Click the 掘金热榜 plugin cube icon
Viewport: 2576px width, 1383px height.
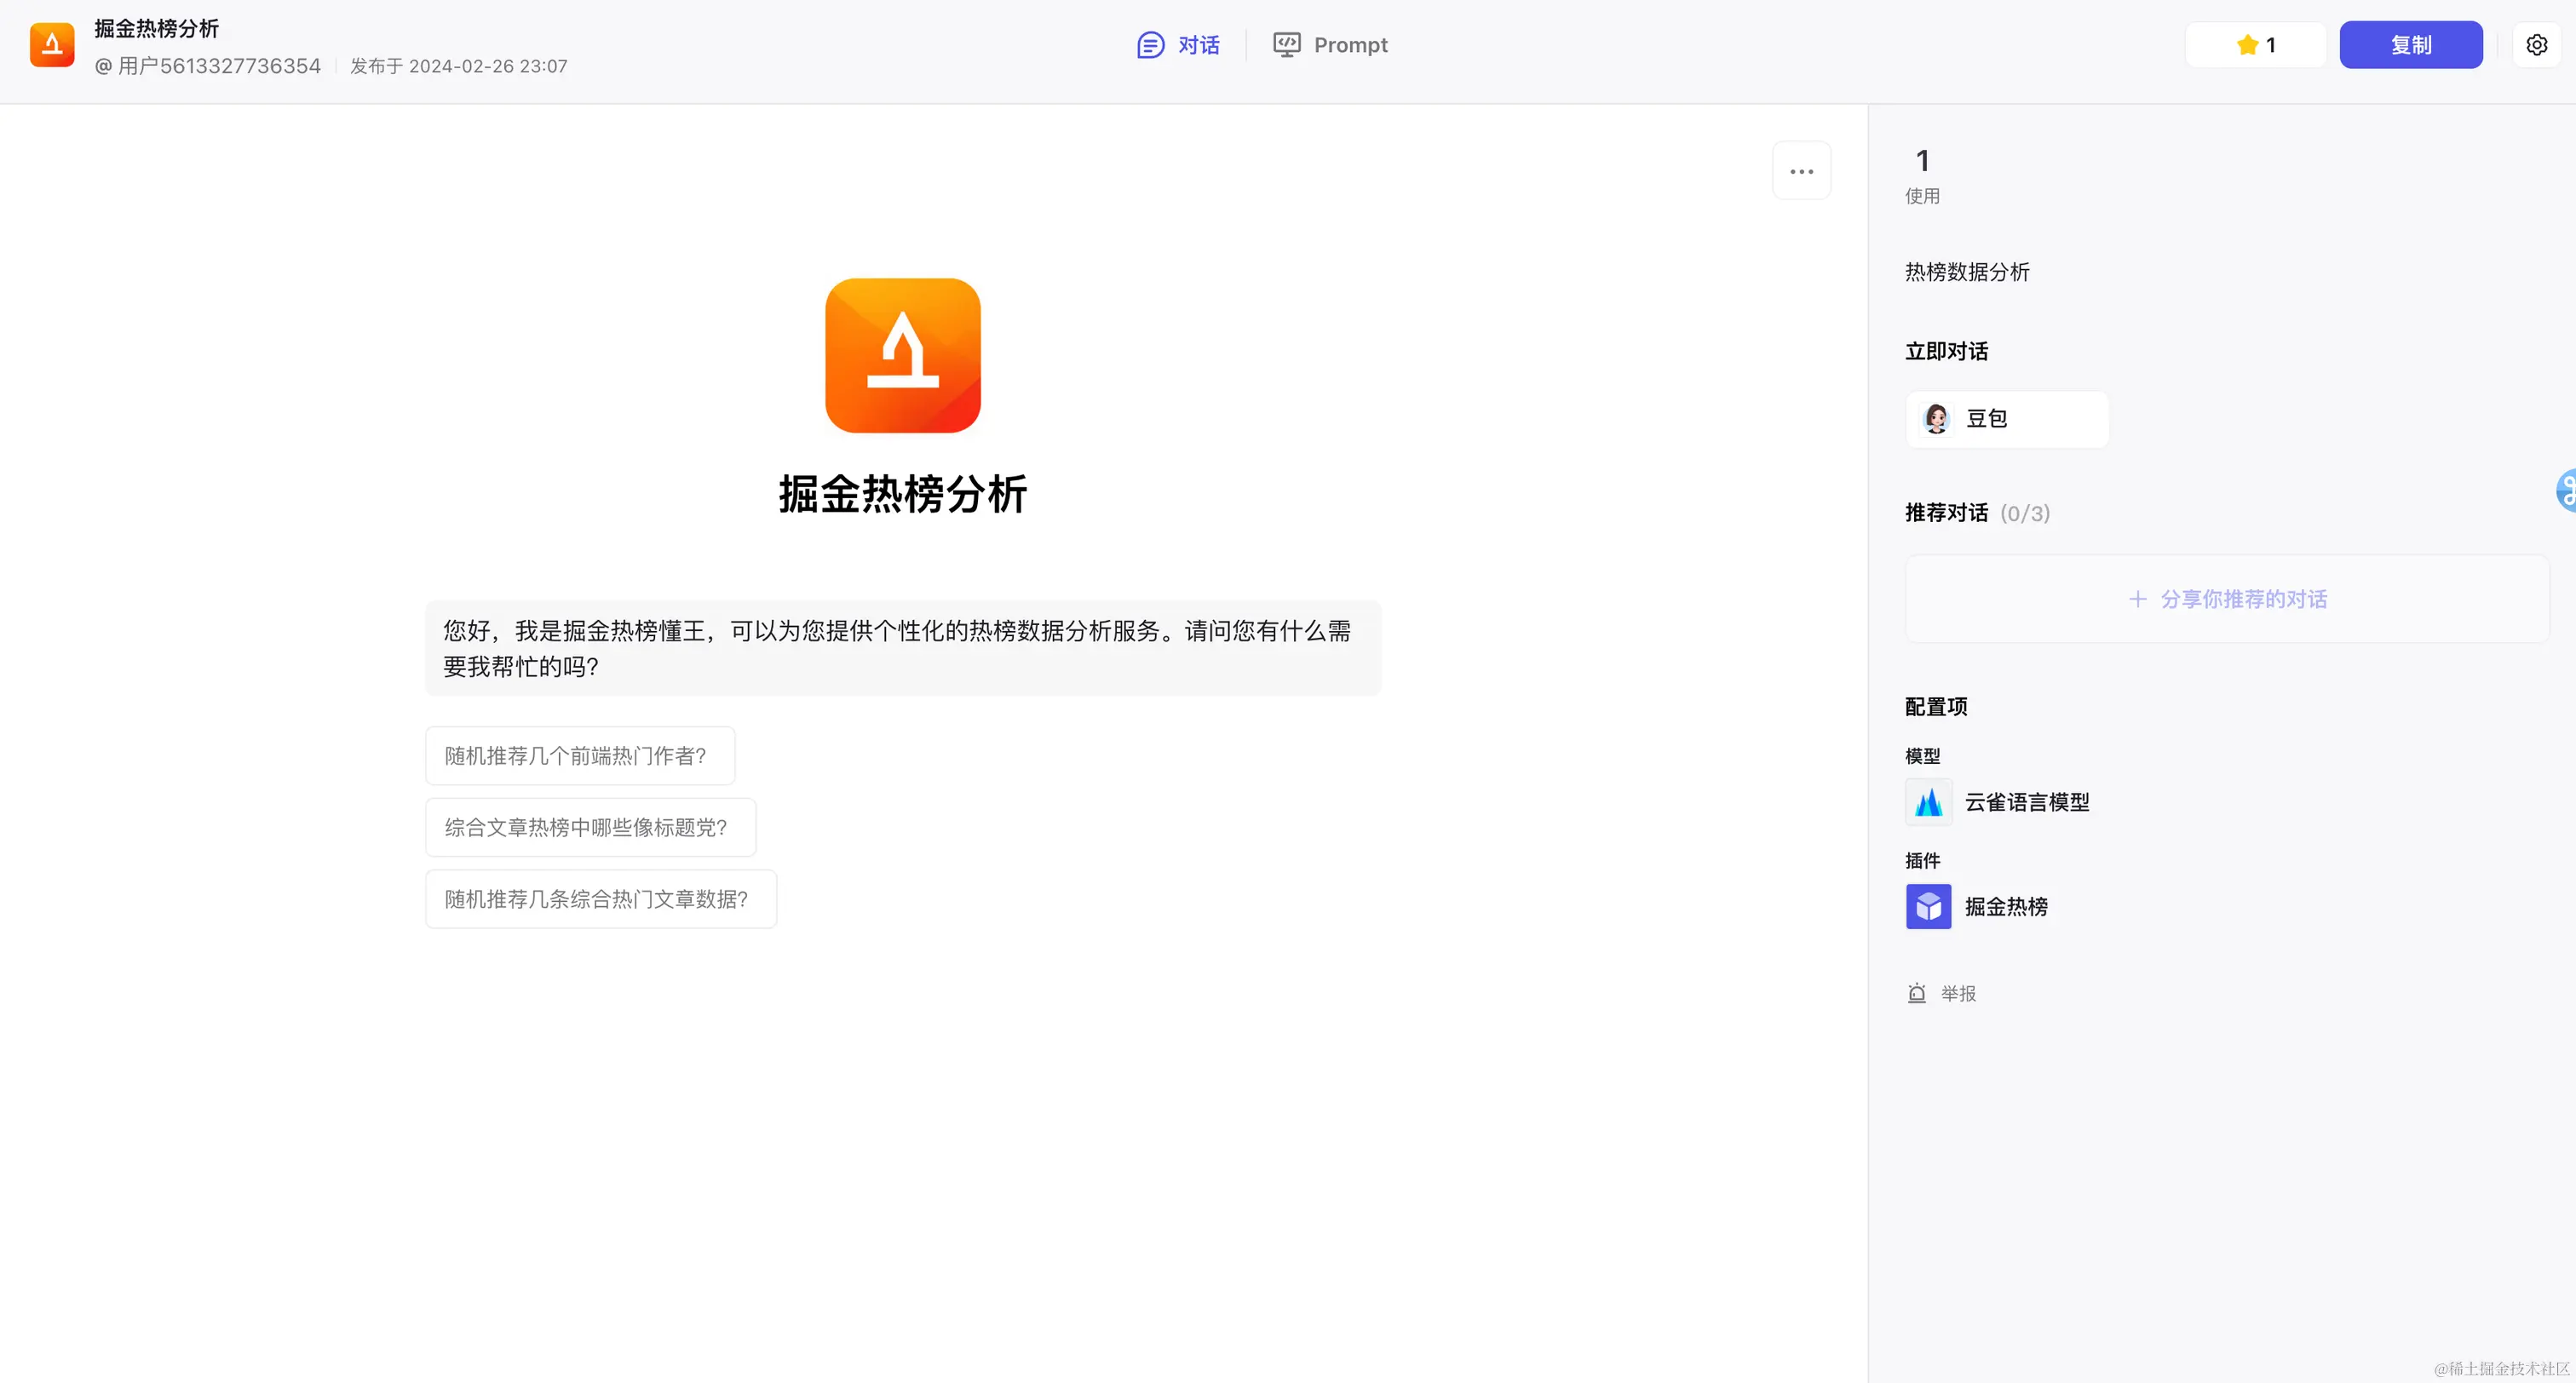(x=1927, y=906)
